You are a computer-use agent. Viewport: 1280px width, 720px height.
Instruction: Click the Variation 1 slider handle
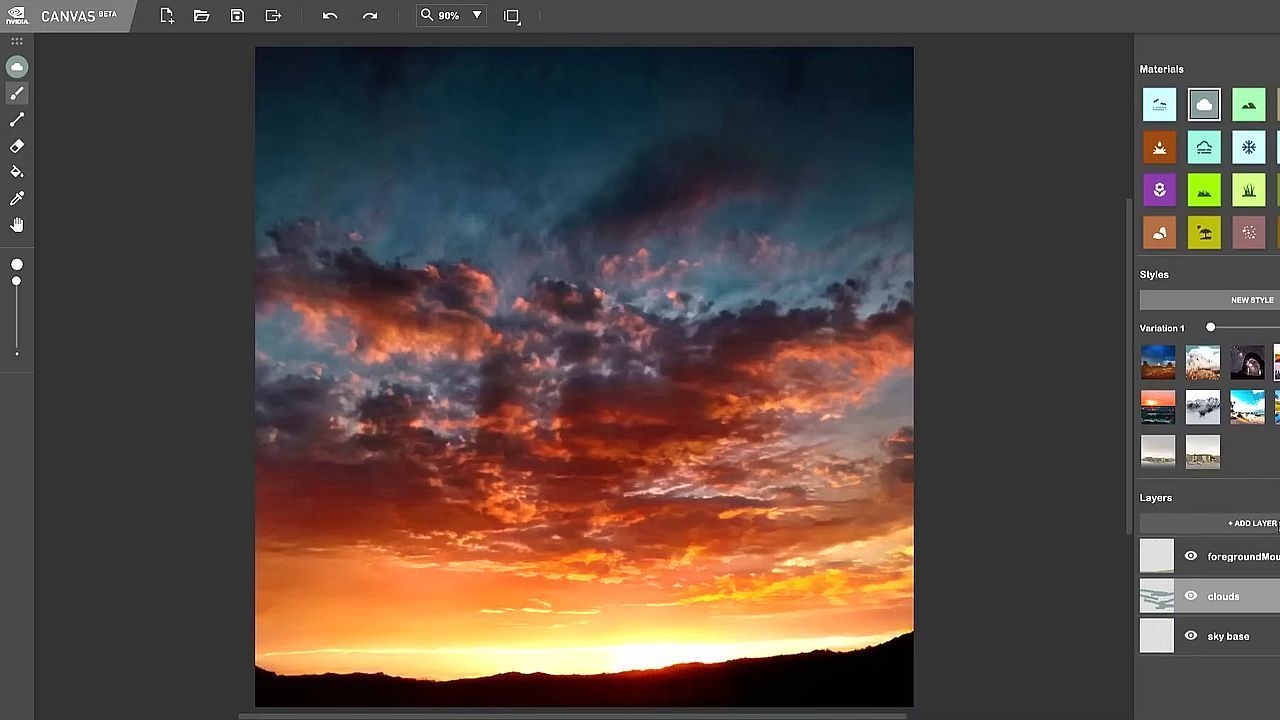point(1210,328)
